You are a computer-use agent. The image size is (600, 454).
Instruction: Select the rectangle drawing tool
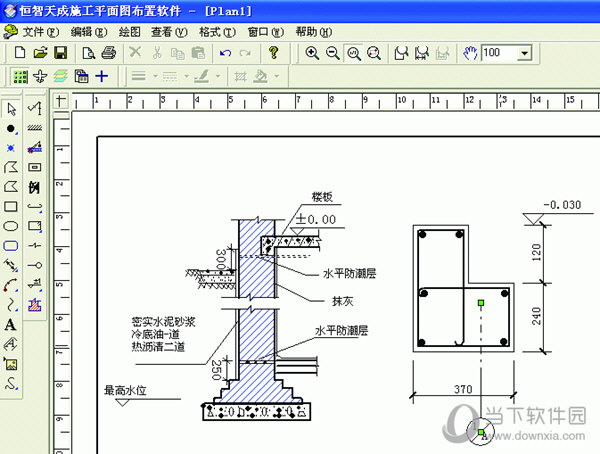coord(11,206)
